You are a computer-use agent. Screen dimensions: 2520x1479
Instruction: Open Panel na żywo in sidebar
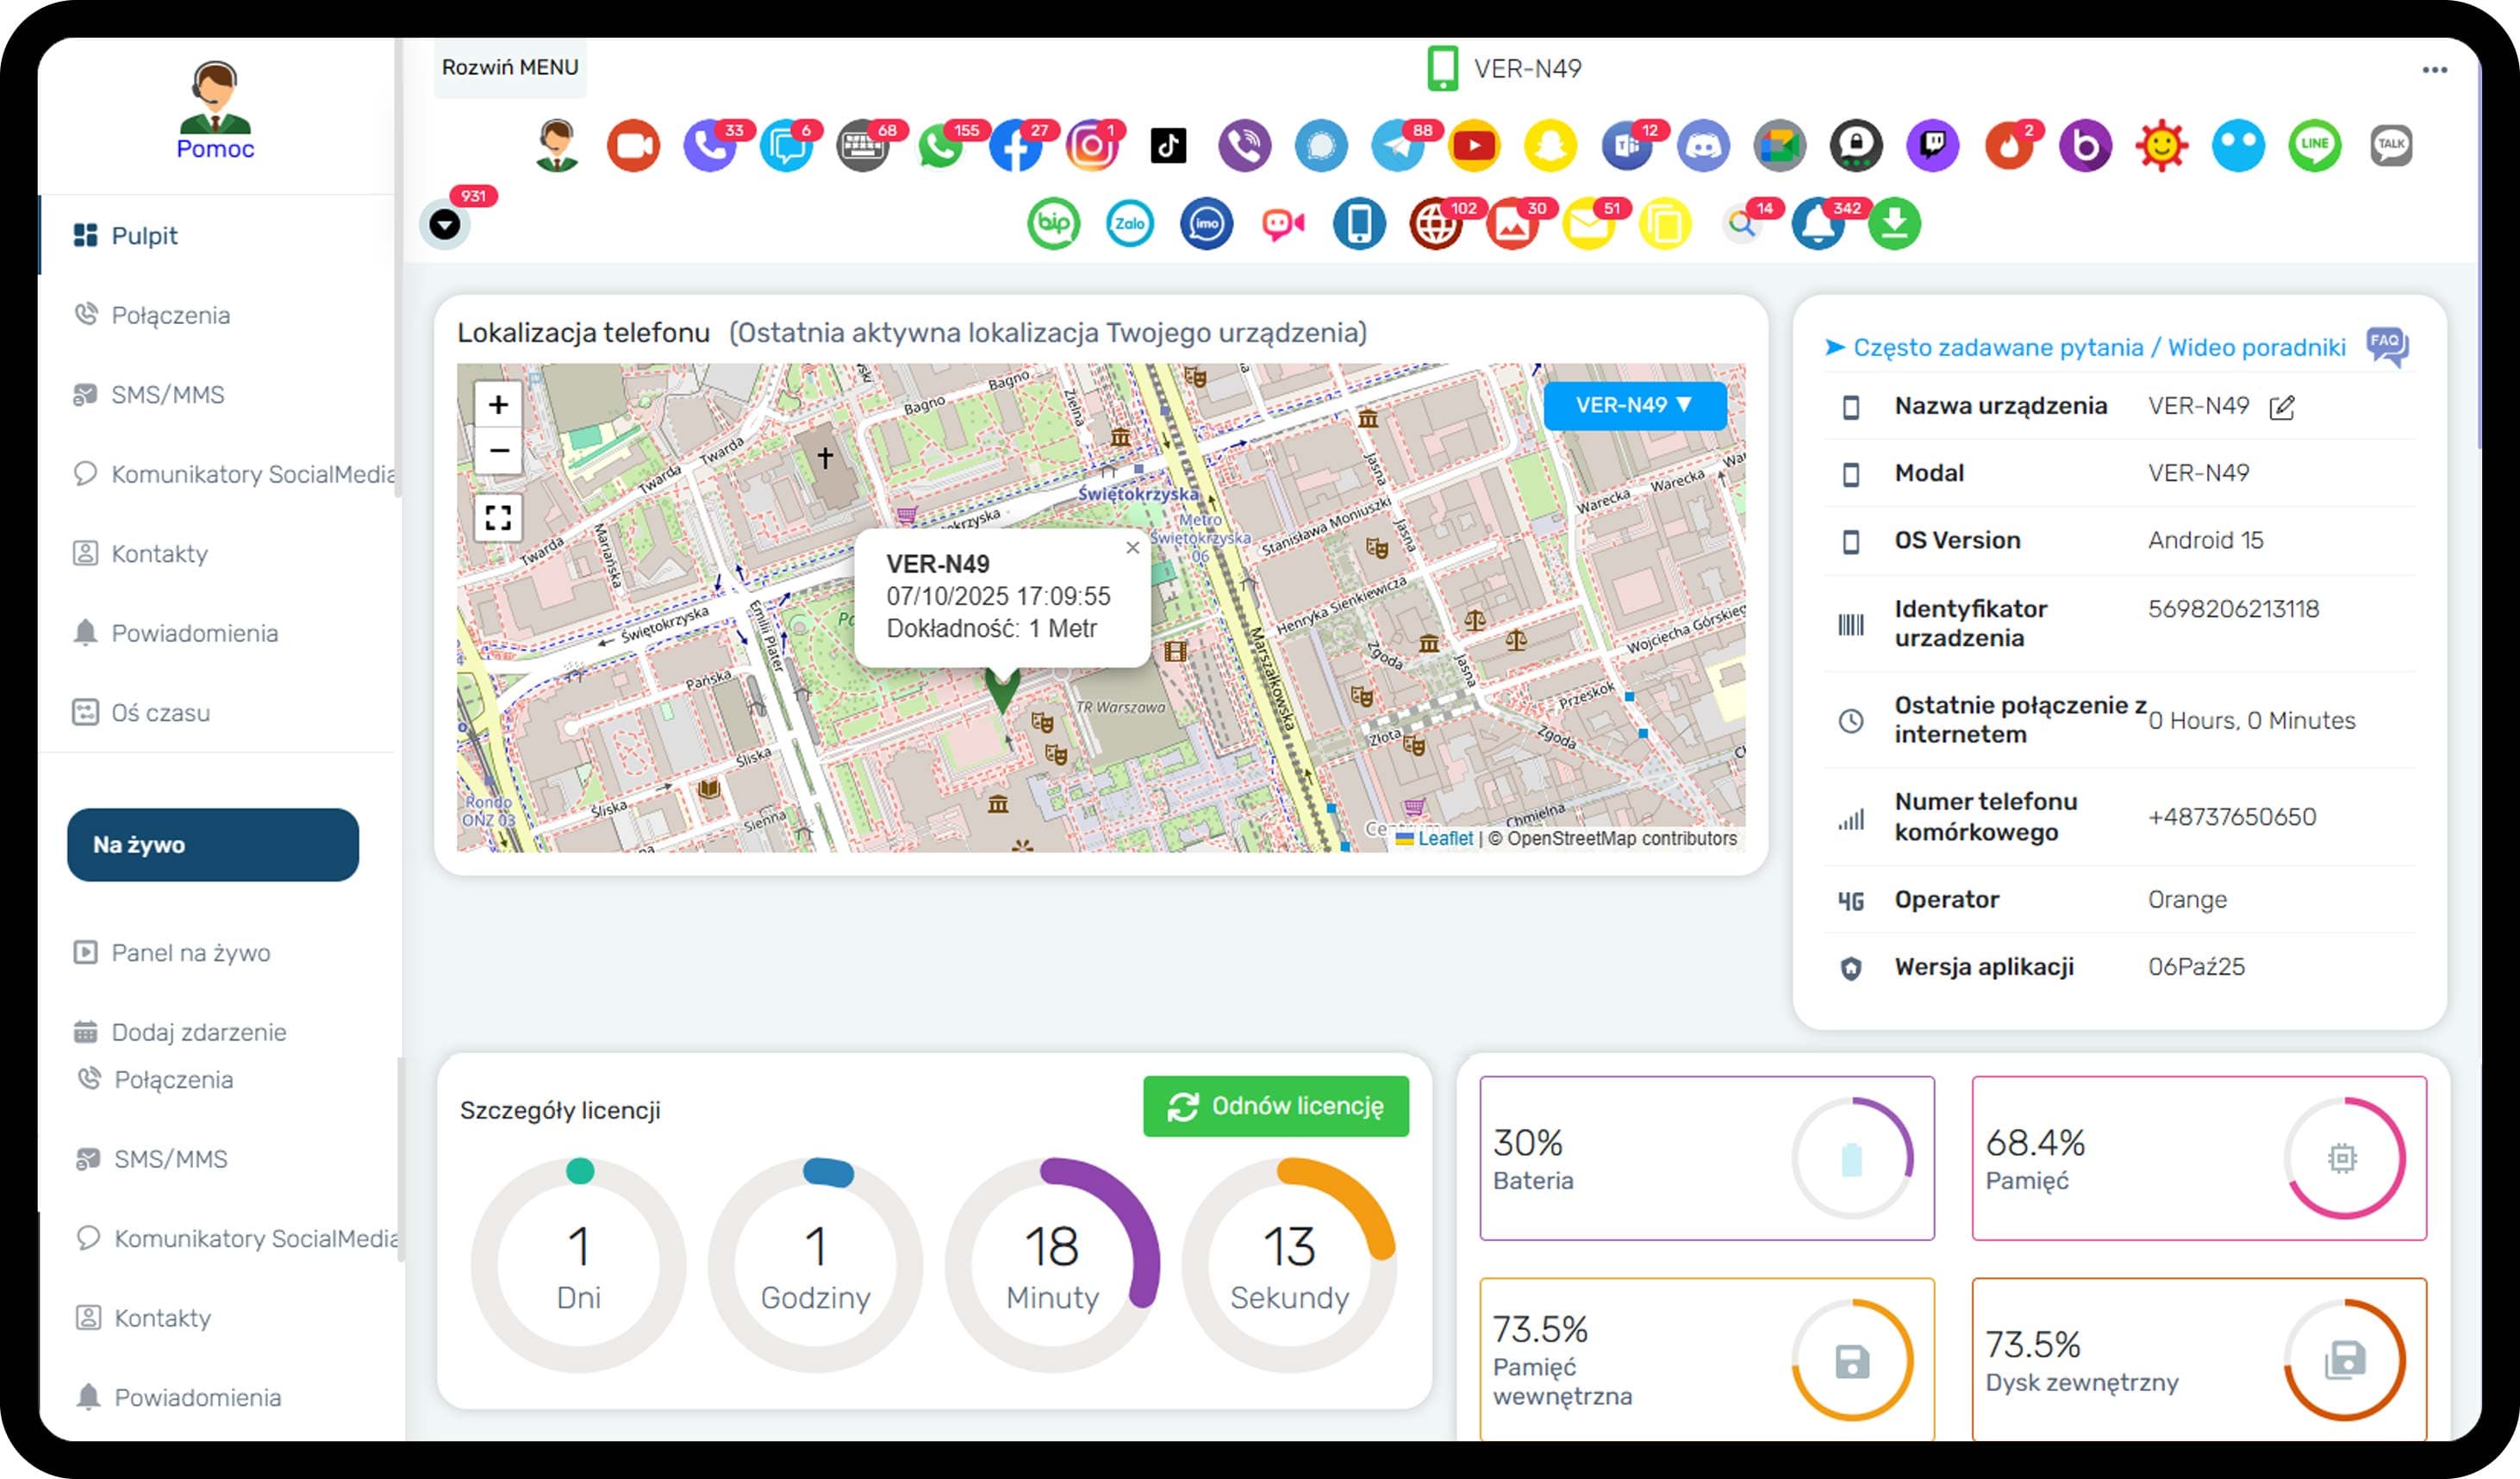[190, 952]
